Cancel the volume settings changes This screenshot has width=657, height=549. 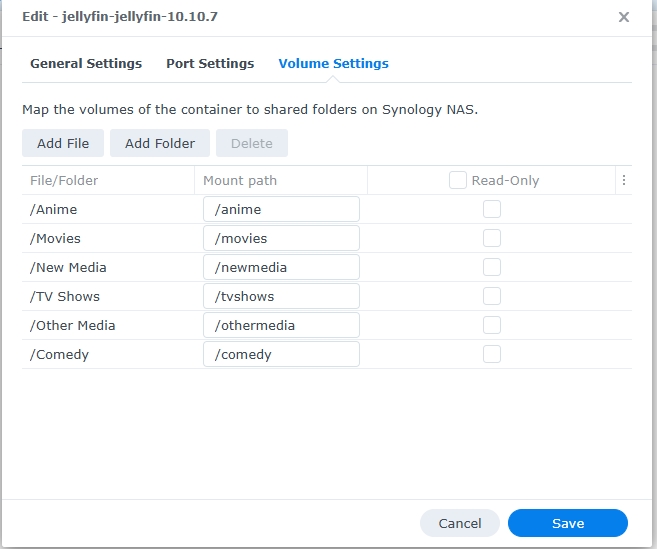click(x=460, y=523)
